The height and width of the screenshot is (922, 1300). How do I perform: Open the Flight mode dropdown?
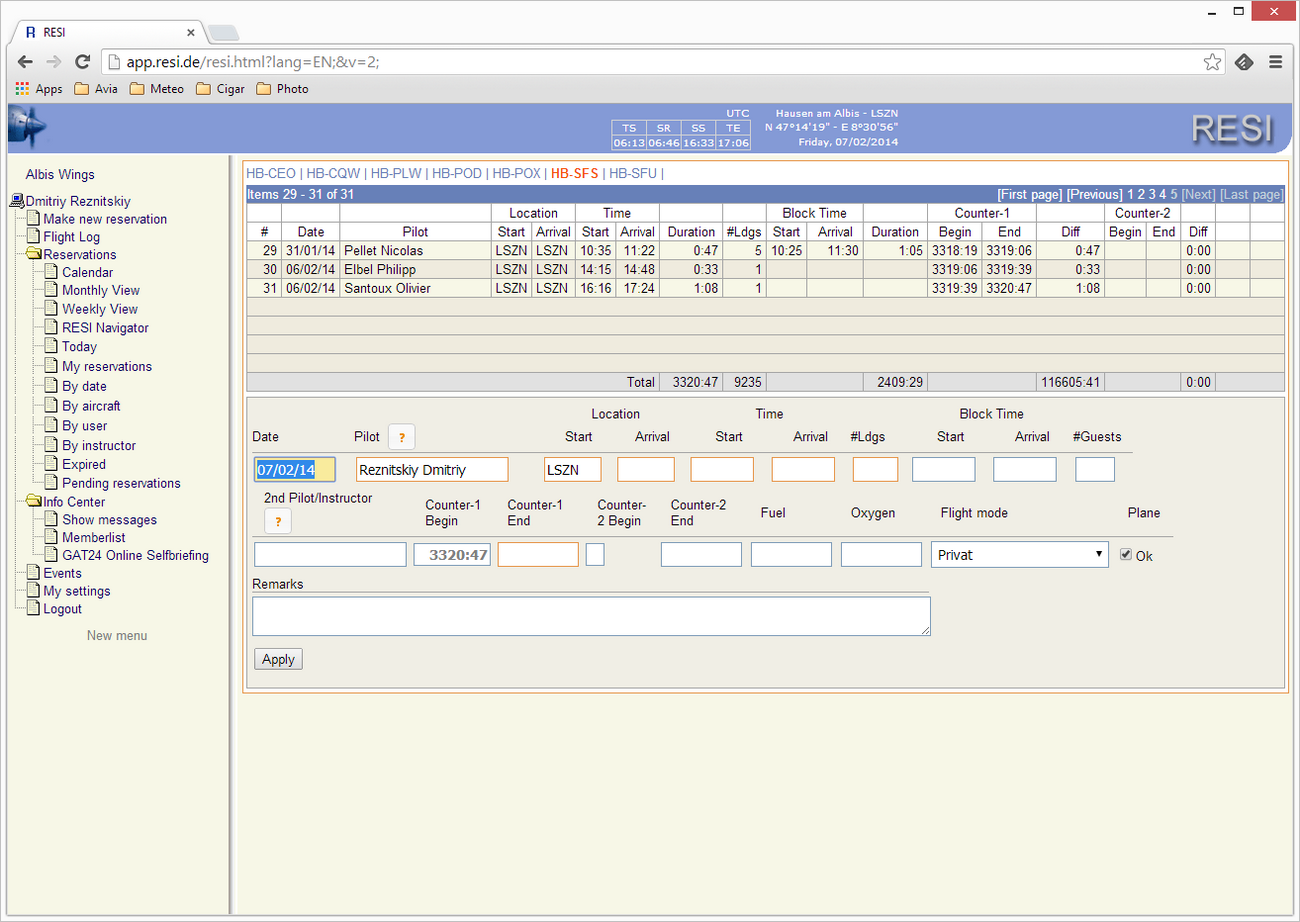click(x=1019, y=555)
